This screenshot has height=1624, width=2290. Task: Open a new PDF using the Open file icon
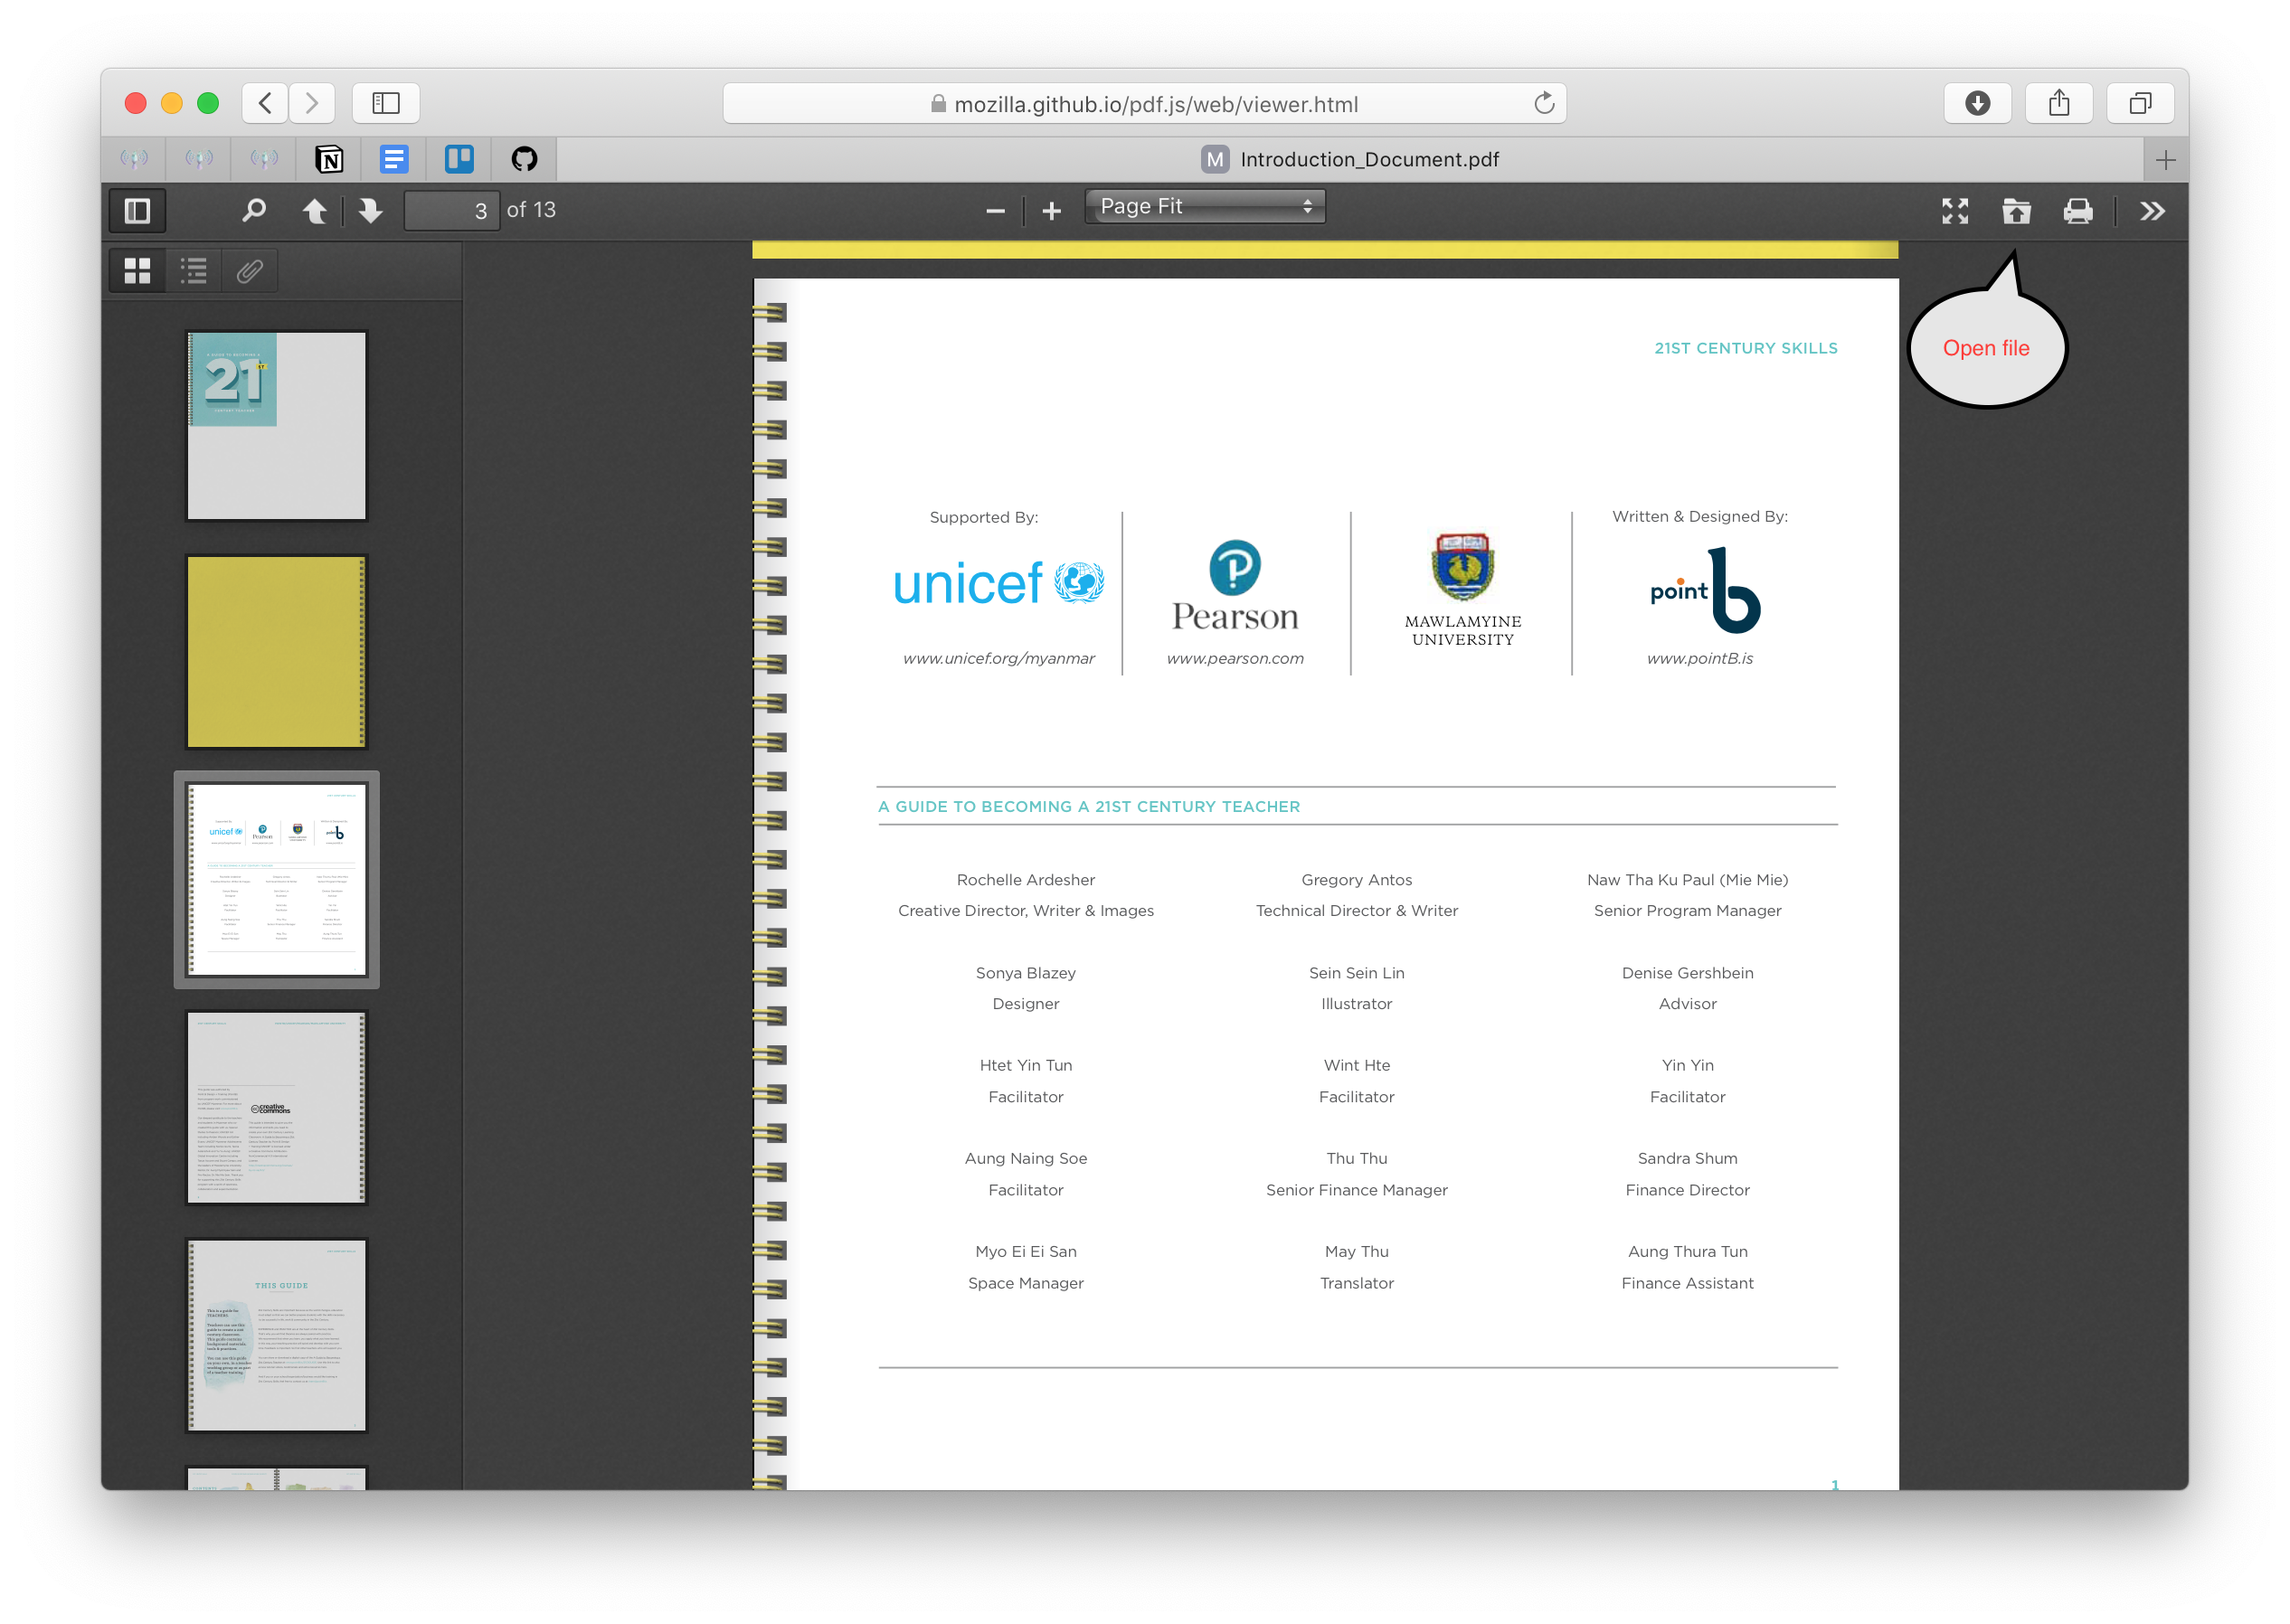click(2017, 210)
